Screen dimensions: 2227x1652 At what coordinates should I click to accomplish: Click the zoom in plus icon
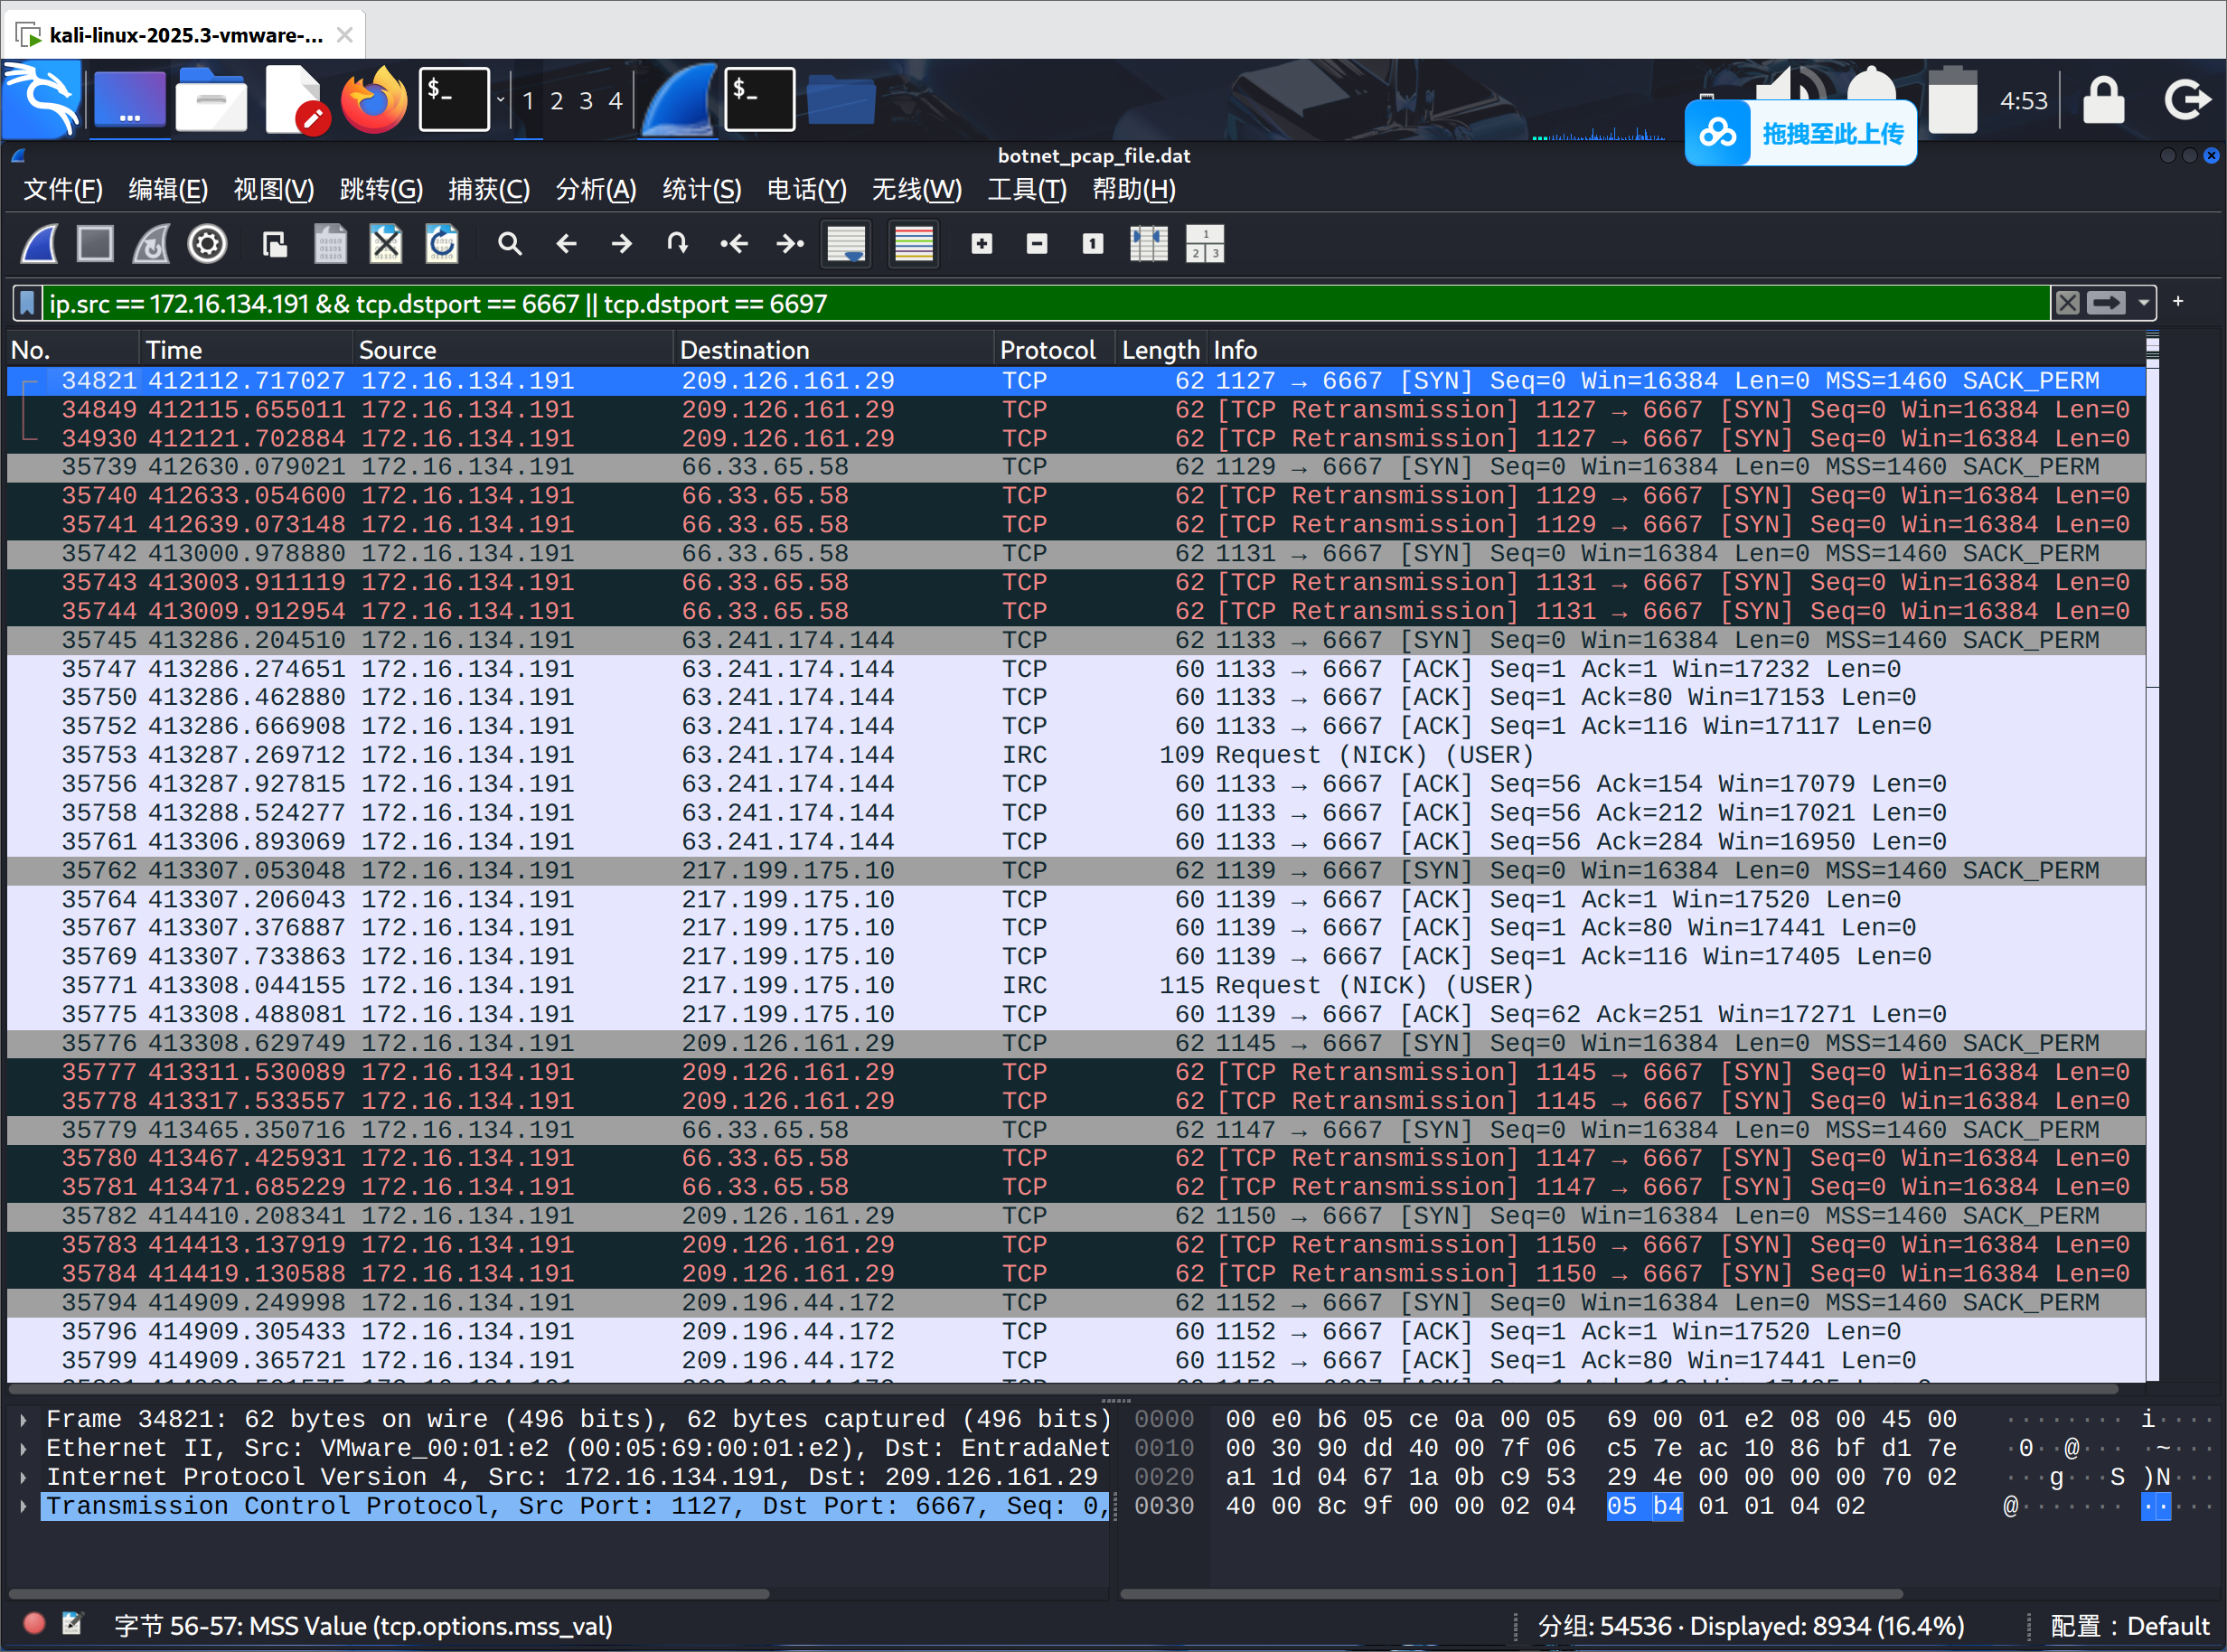(982, 244)
